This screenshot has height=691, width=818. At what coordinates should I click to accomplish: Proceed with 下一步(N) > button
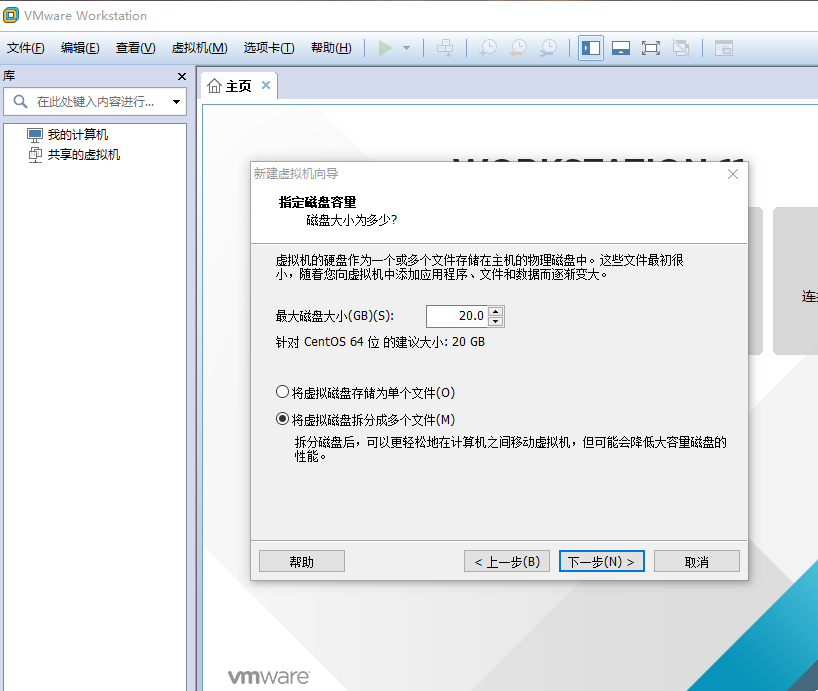(602, 562)
